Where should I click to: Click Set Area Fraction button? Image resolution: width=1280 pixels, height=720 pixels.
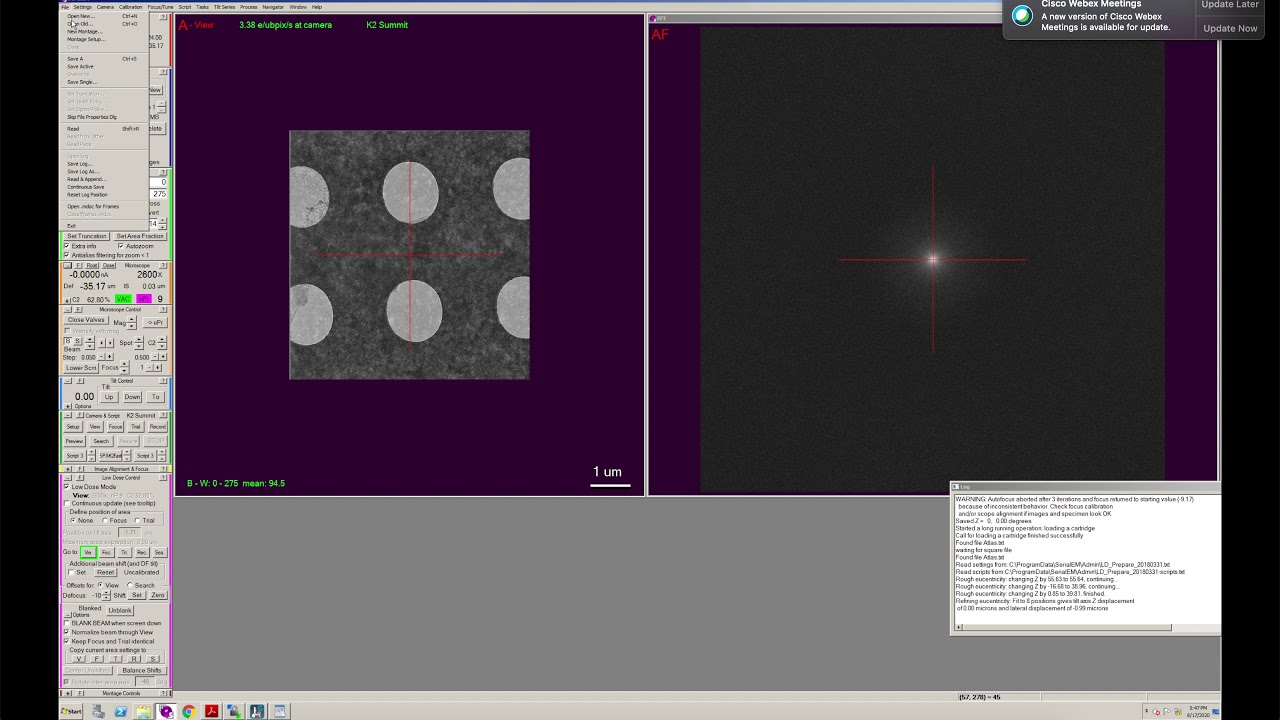[x=139, y=236]
